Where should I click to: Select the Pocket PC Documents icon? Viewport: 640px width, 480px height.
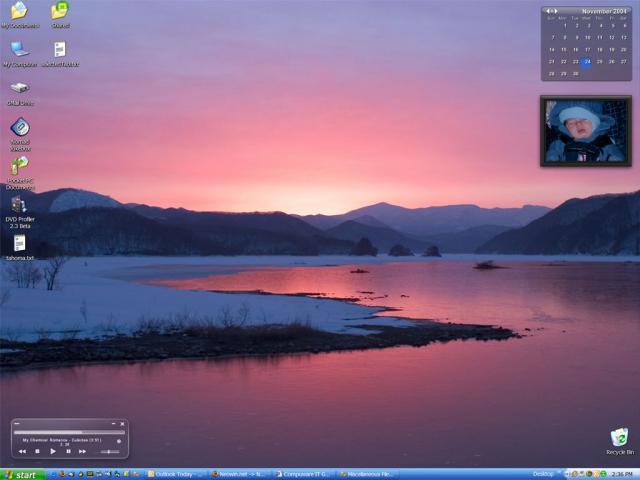pos(20,173)
